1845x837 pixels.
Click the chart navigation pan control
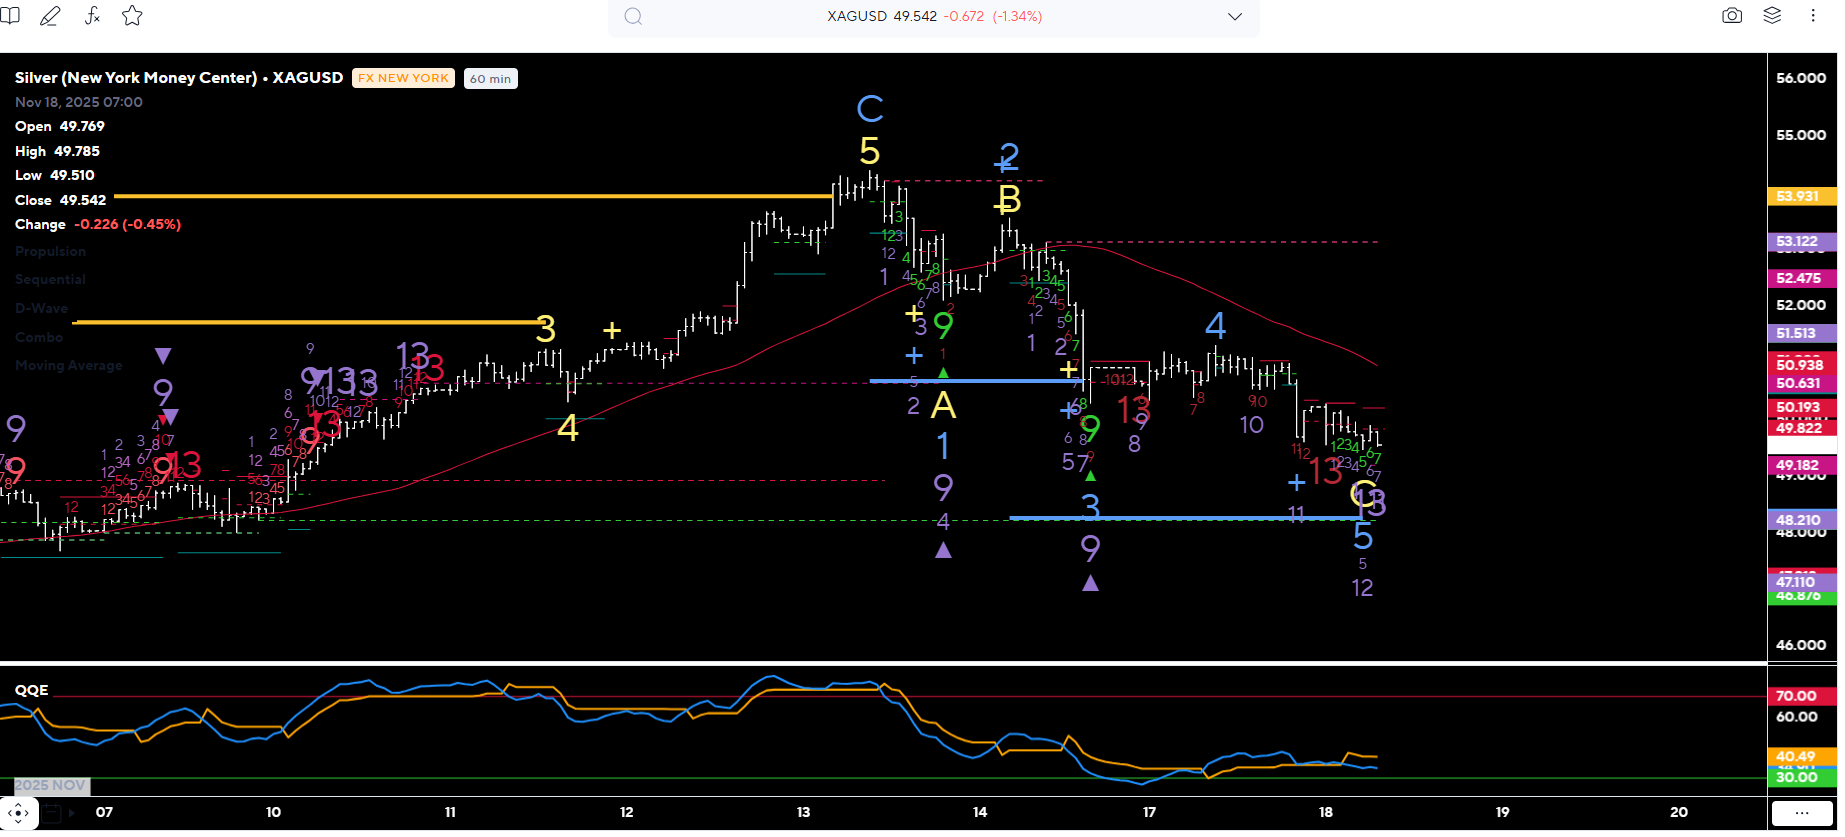[18, 813]
